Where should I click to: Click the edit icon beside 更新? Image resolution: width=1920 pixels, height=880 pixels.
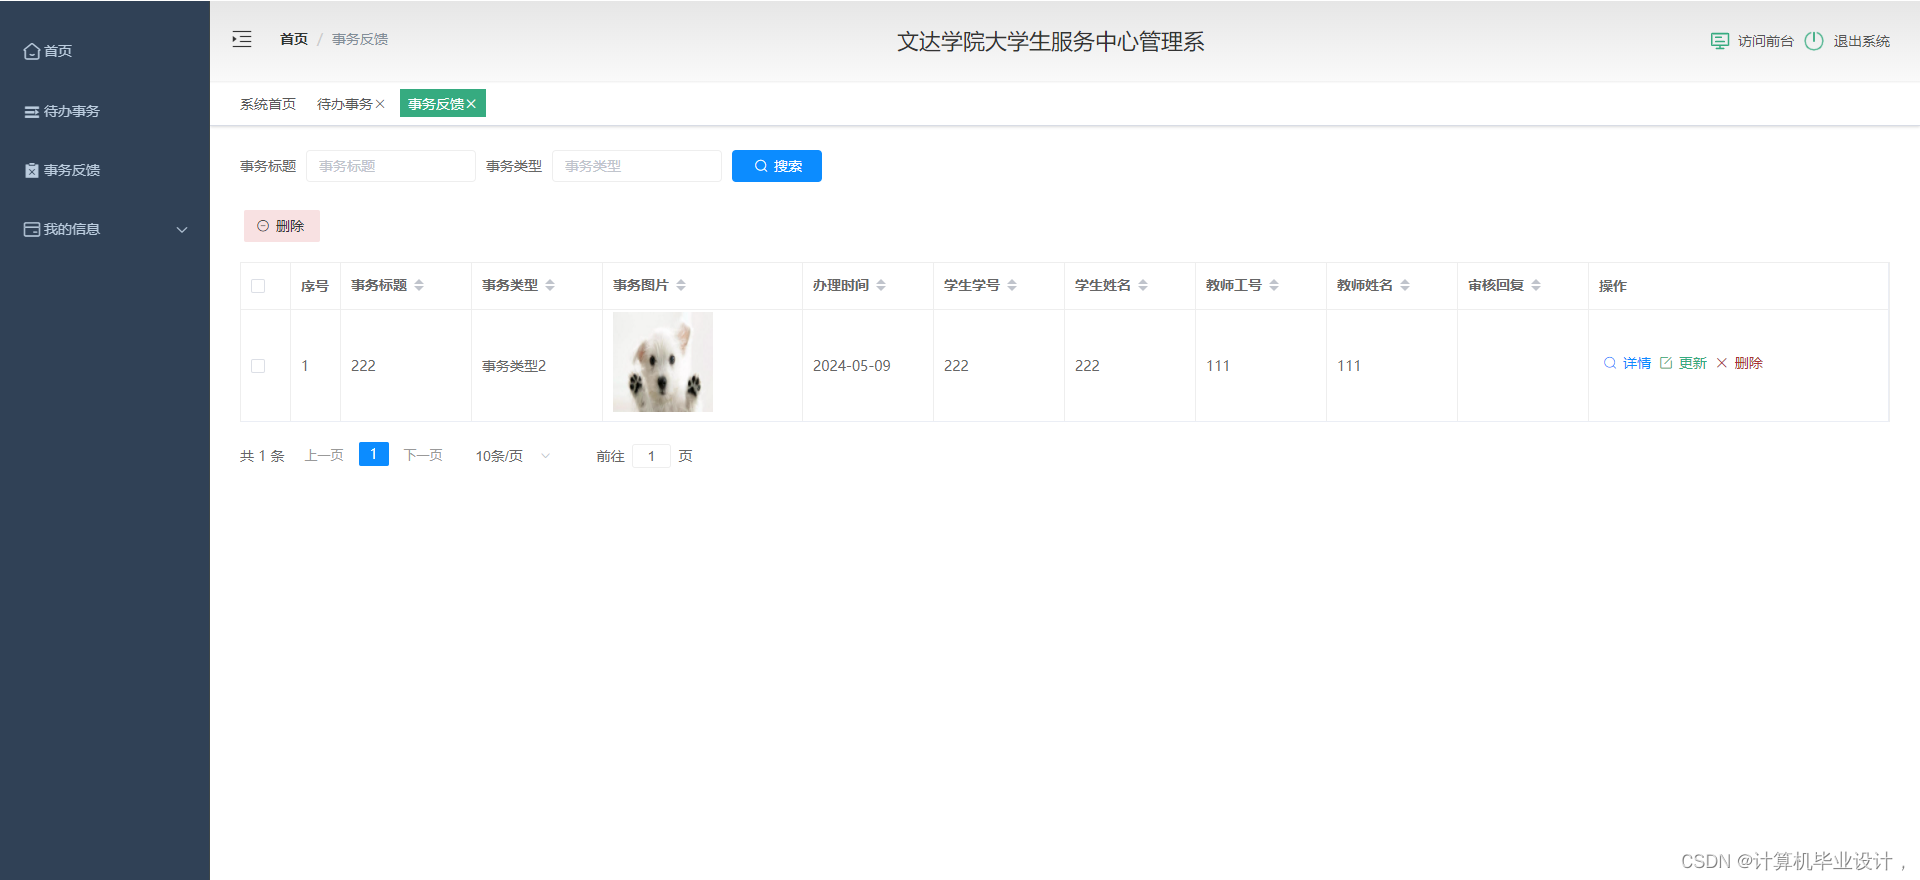point(1666,363)
